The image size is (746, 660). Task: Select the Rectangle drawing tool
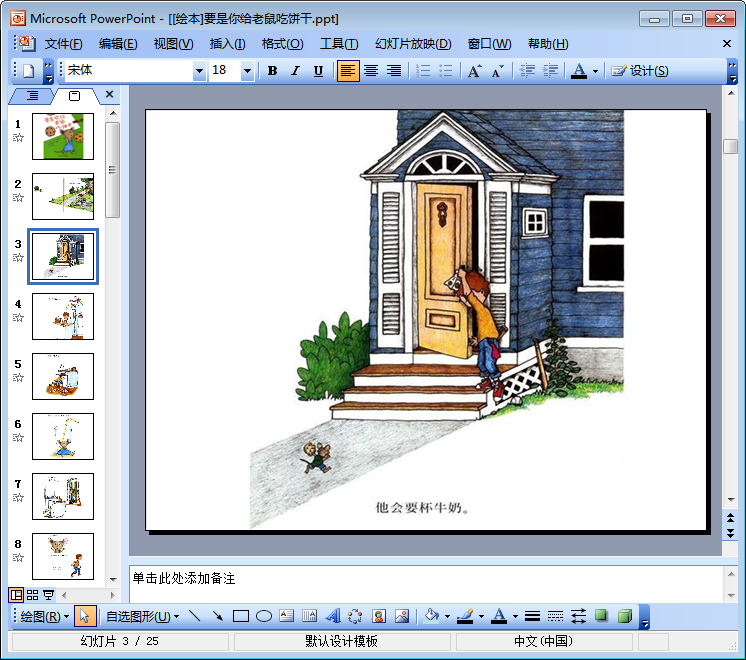coord(241,616)
